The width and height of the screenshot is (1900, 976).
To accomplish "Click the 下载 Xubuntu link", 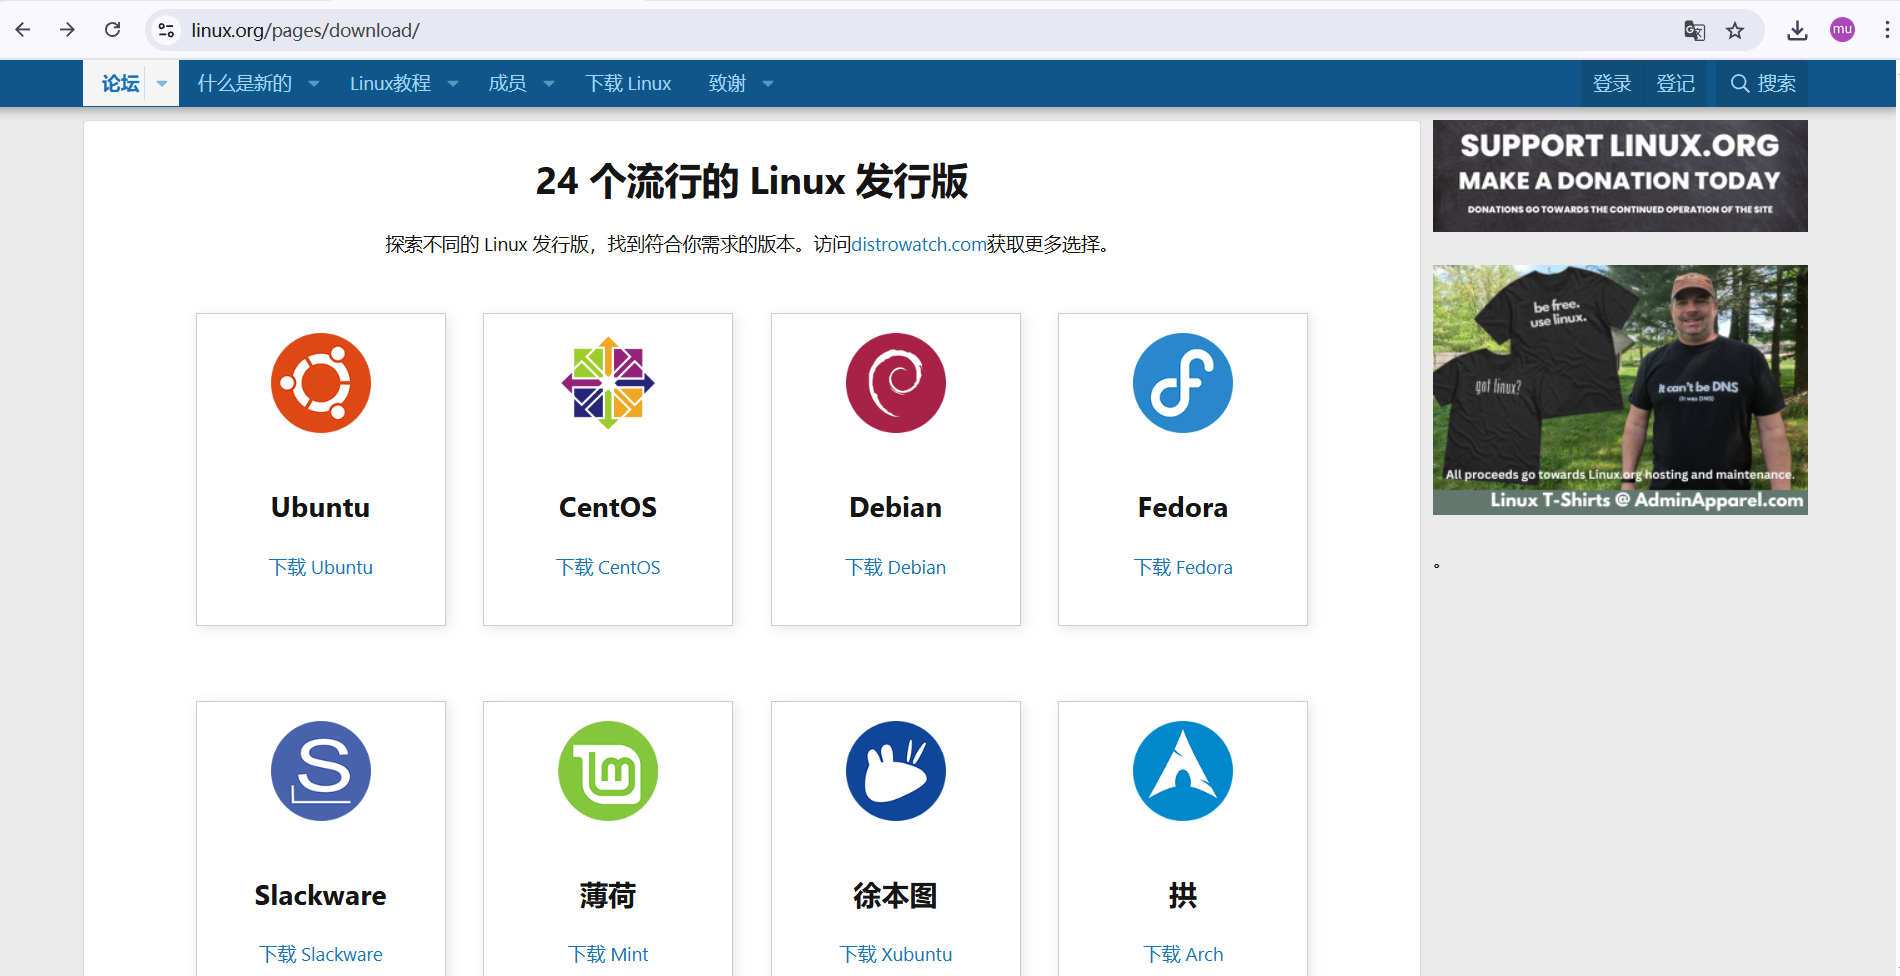I will [x=896, y=954].
